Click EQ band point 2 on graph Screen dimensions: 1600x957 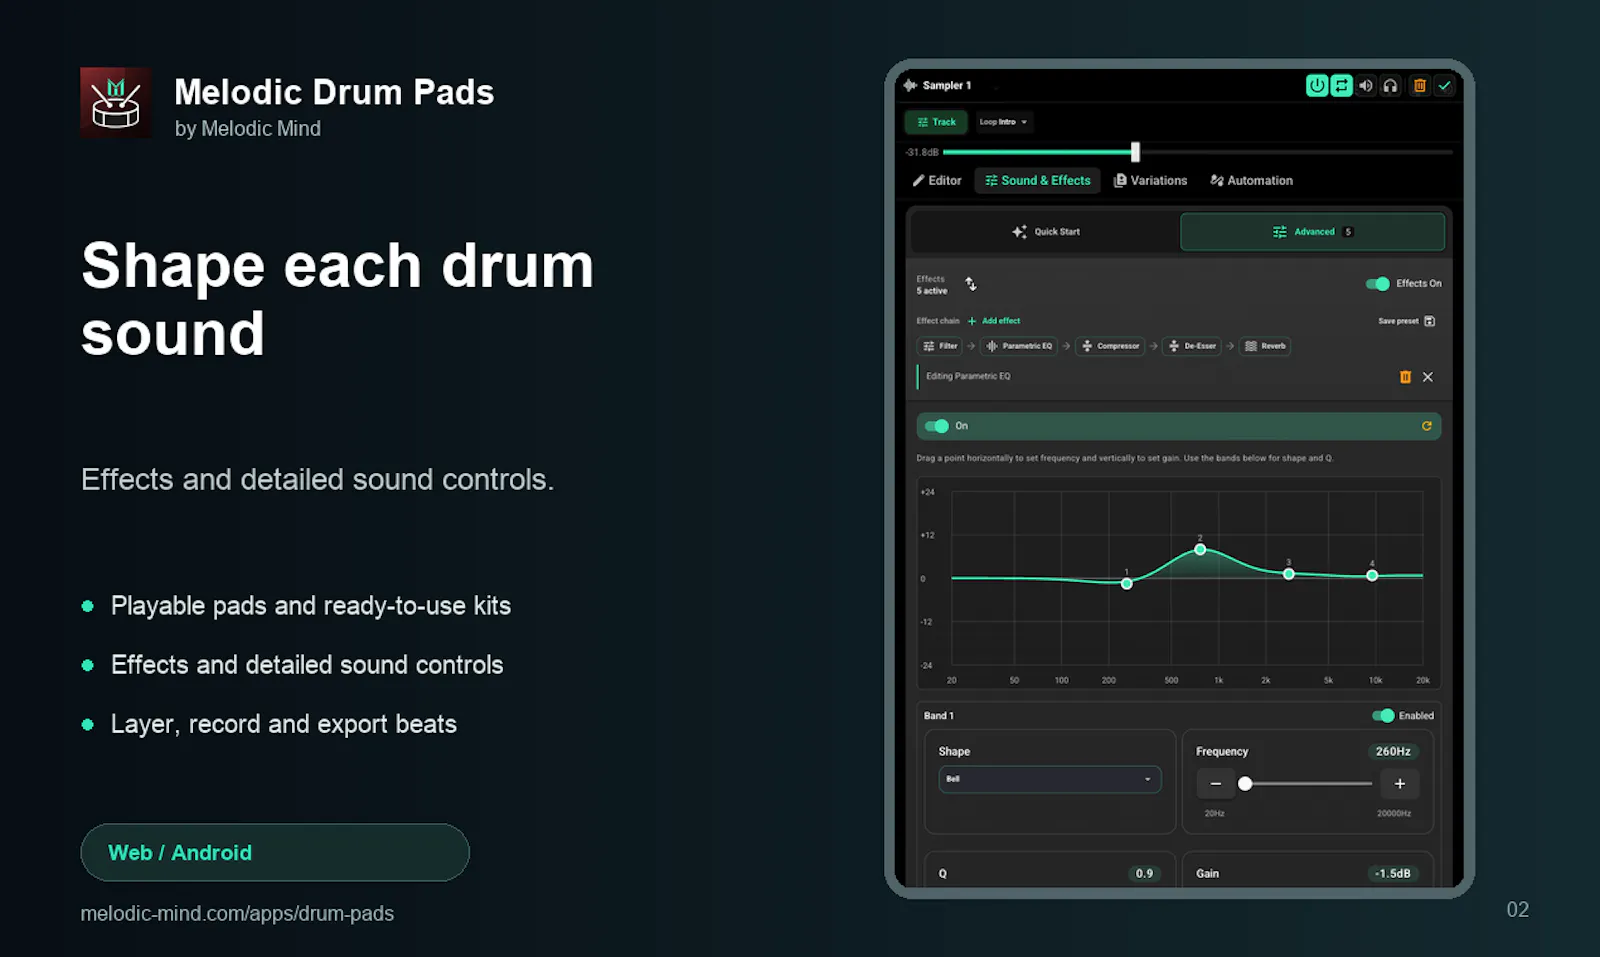(1200, 550)
